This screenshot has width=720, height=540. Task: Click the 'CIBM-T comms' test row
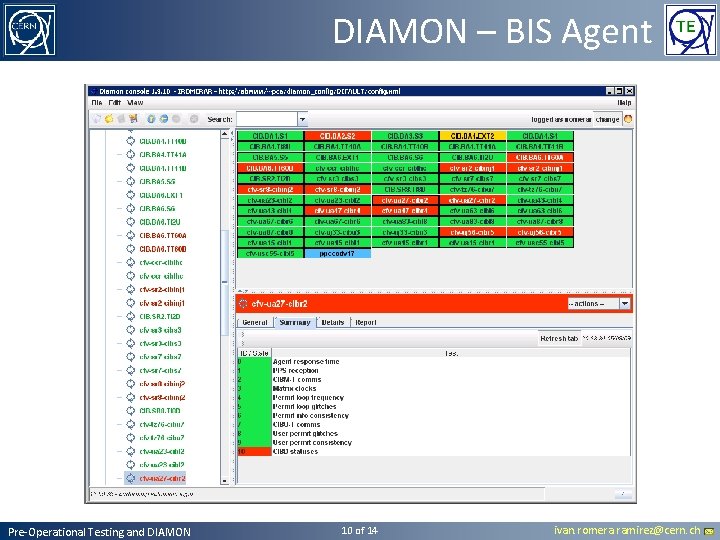point(434,380)
